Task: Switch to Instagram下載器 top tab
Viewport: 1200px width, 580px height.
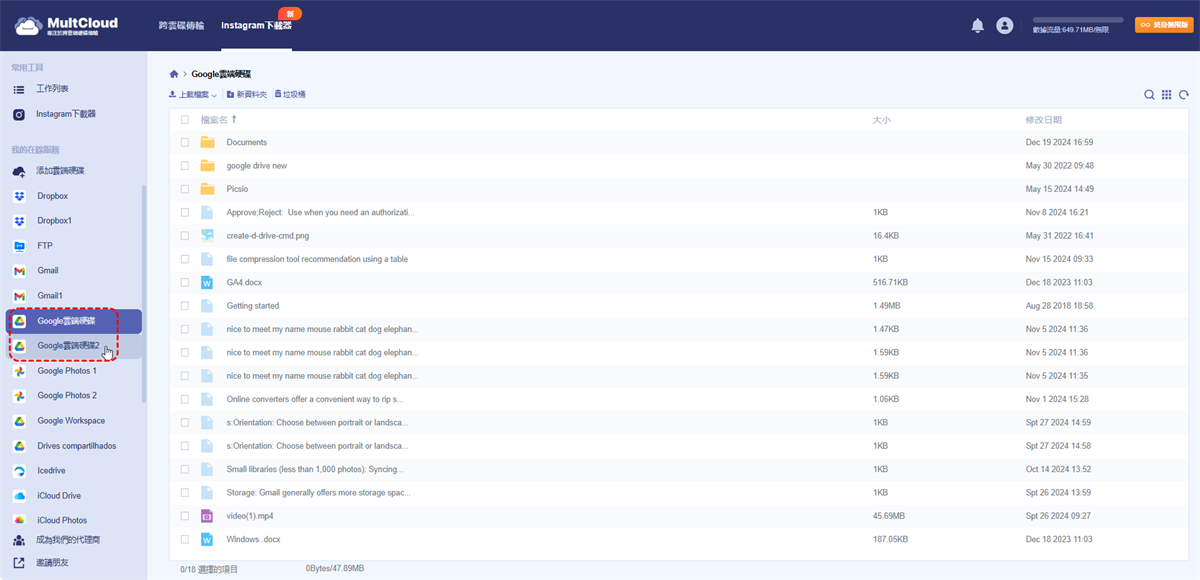Action: [257, 25]
